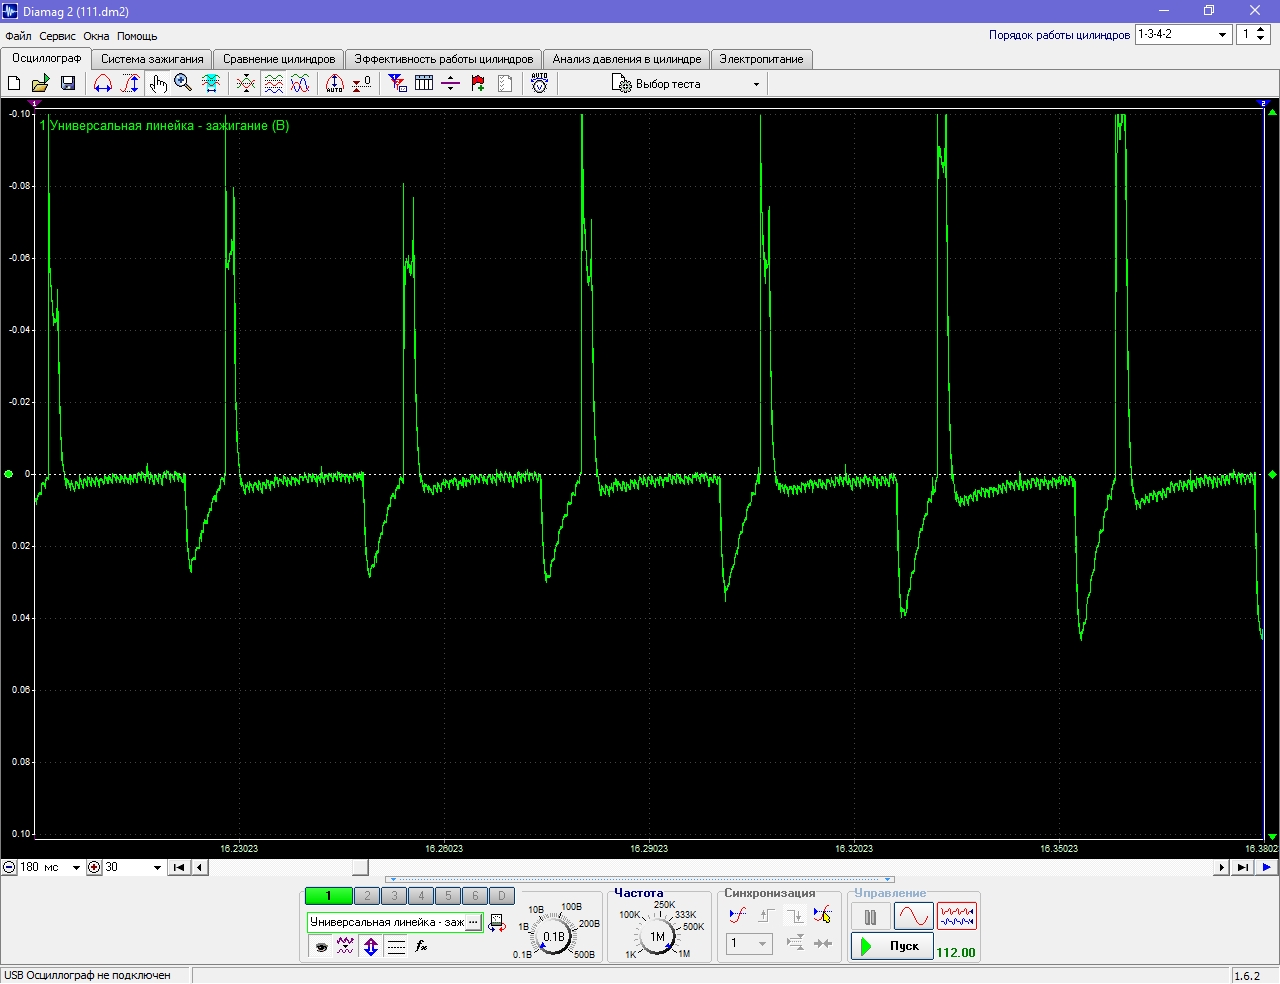Toggle channel 6 button

(x=475, y=896)
